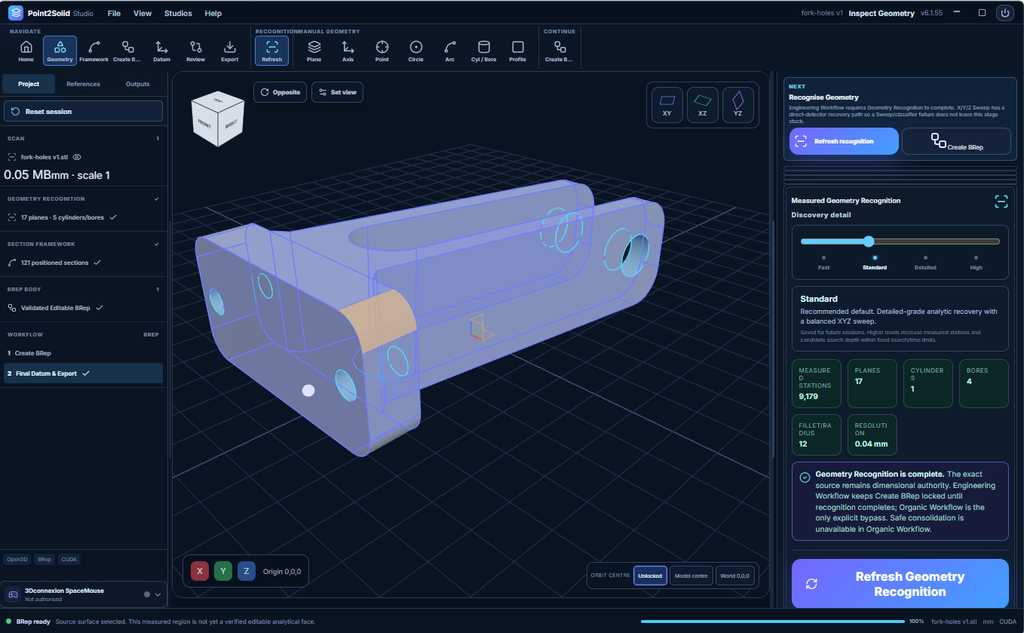Open the Studios menu
Screen dimensions: 1024x633
(178, 13)
